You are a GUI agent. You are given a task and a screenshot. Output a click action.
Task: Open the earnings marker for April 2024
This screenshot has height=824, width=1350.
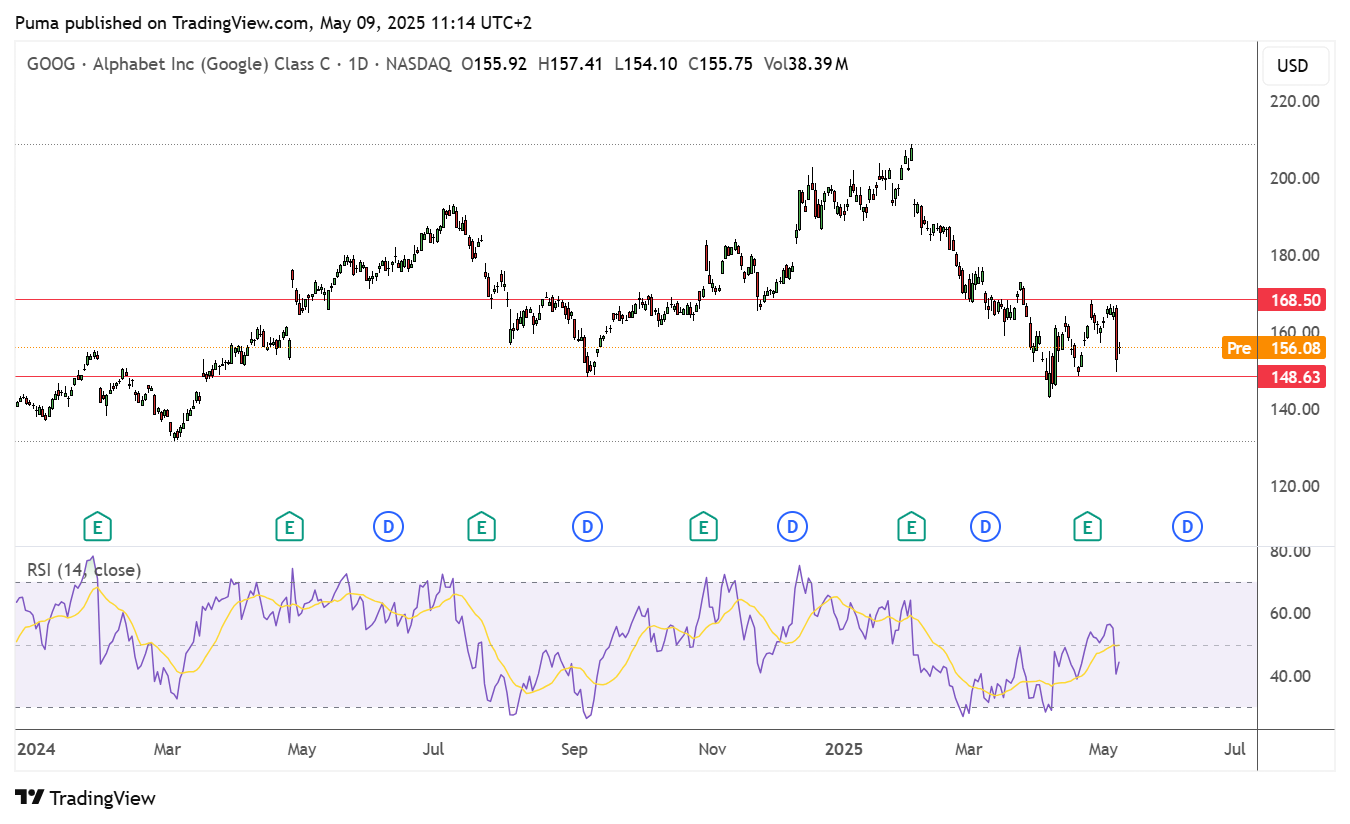[289, 525]
